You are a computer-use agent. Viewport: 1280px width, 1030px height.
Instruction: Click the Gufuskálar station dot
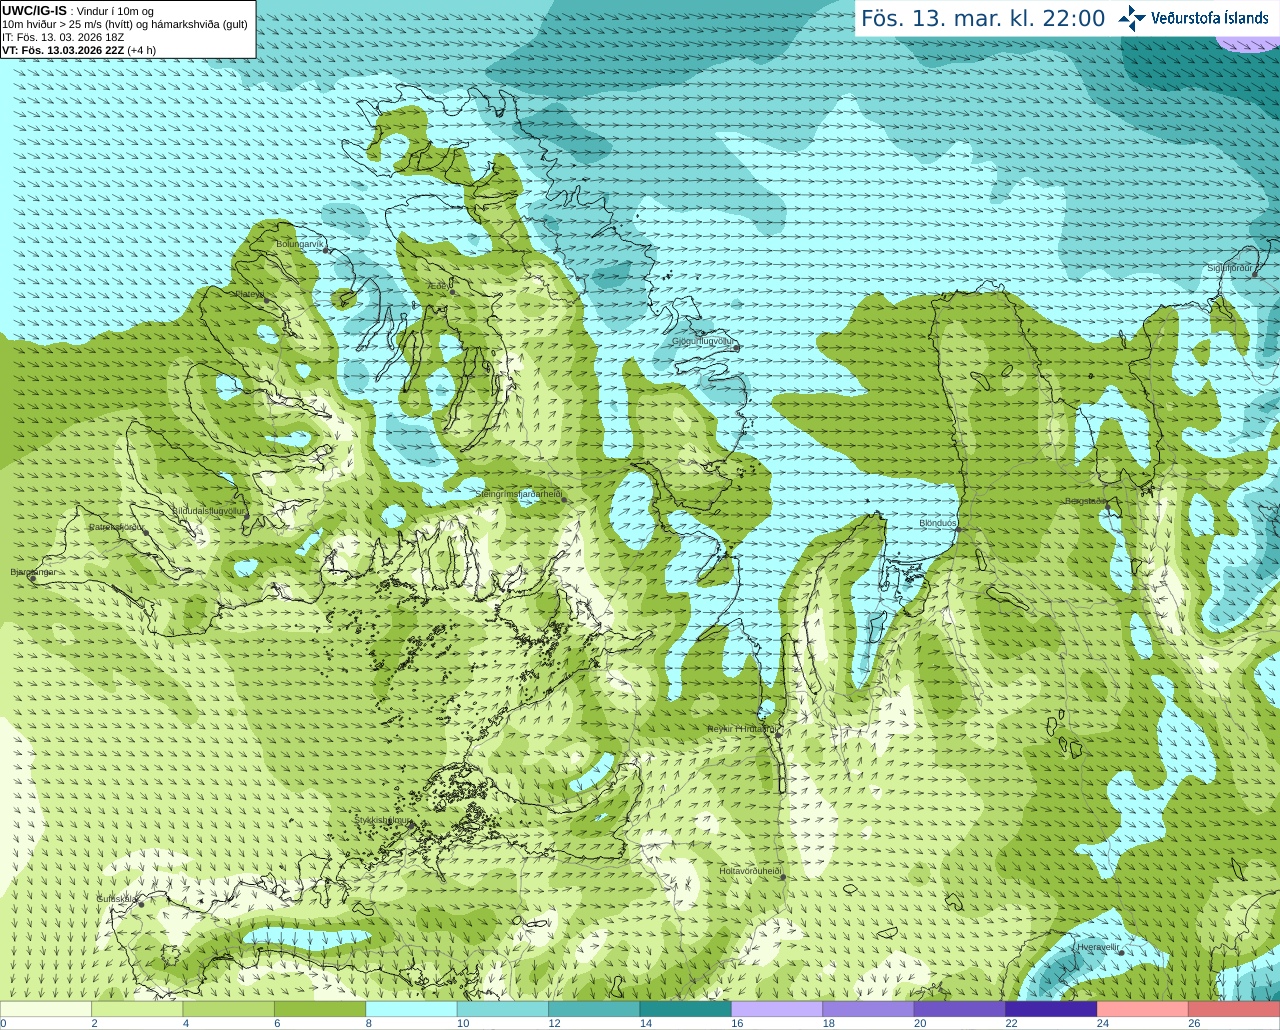[141, 904]
